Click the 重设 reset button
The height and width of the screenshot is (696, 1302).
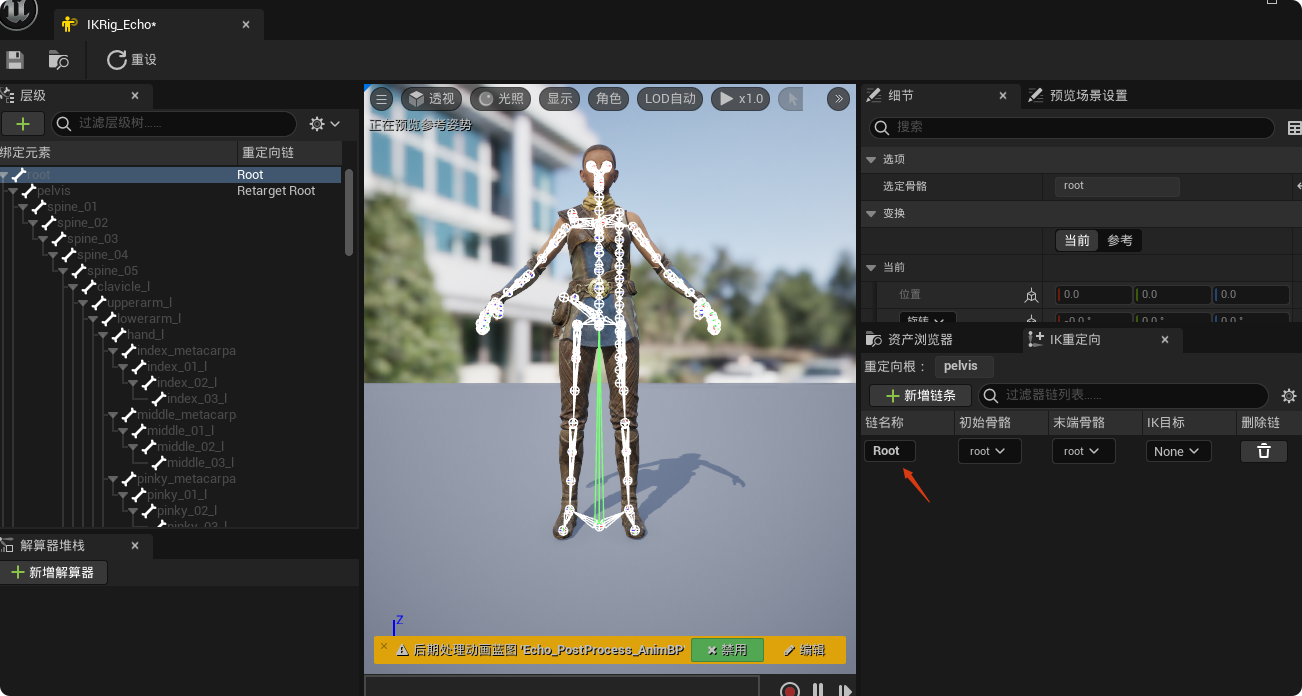[132, 60]
